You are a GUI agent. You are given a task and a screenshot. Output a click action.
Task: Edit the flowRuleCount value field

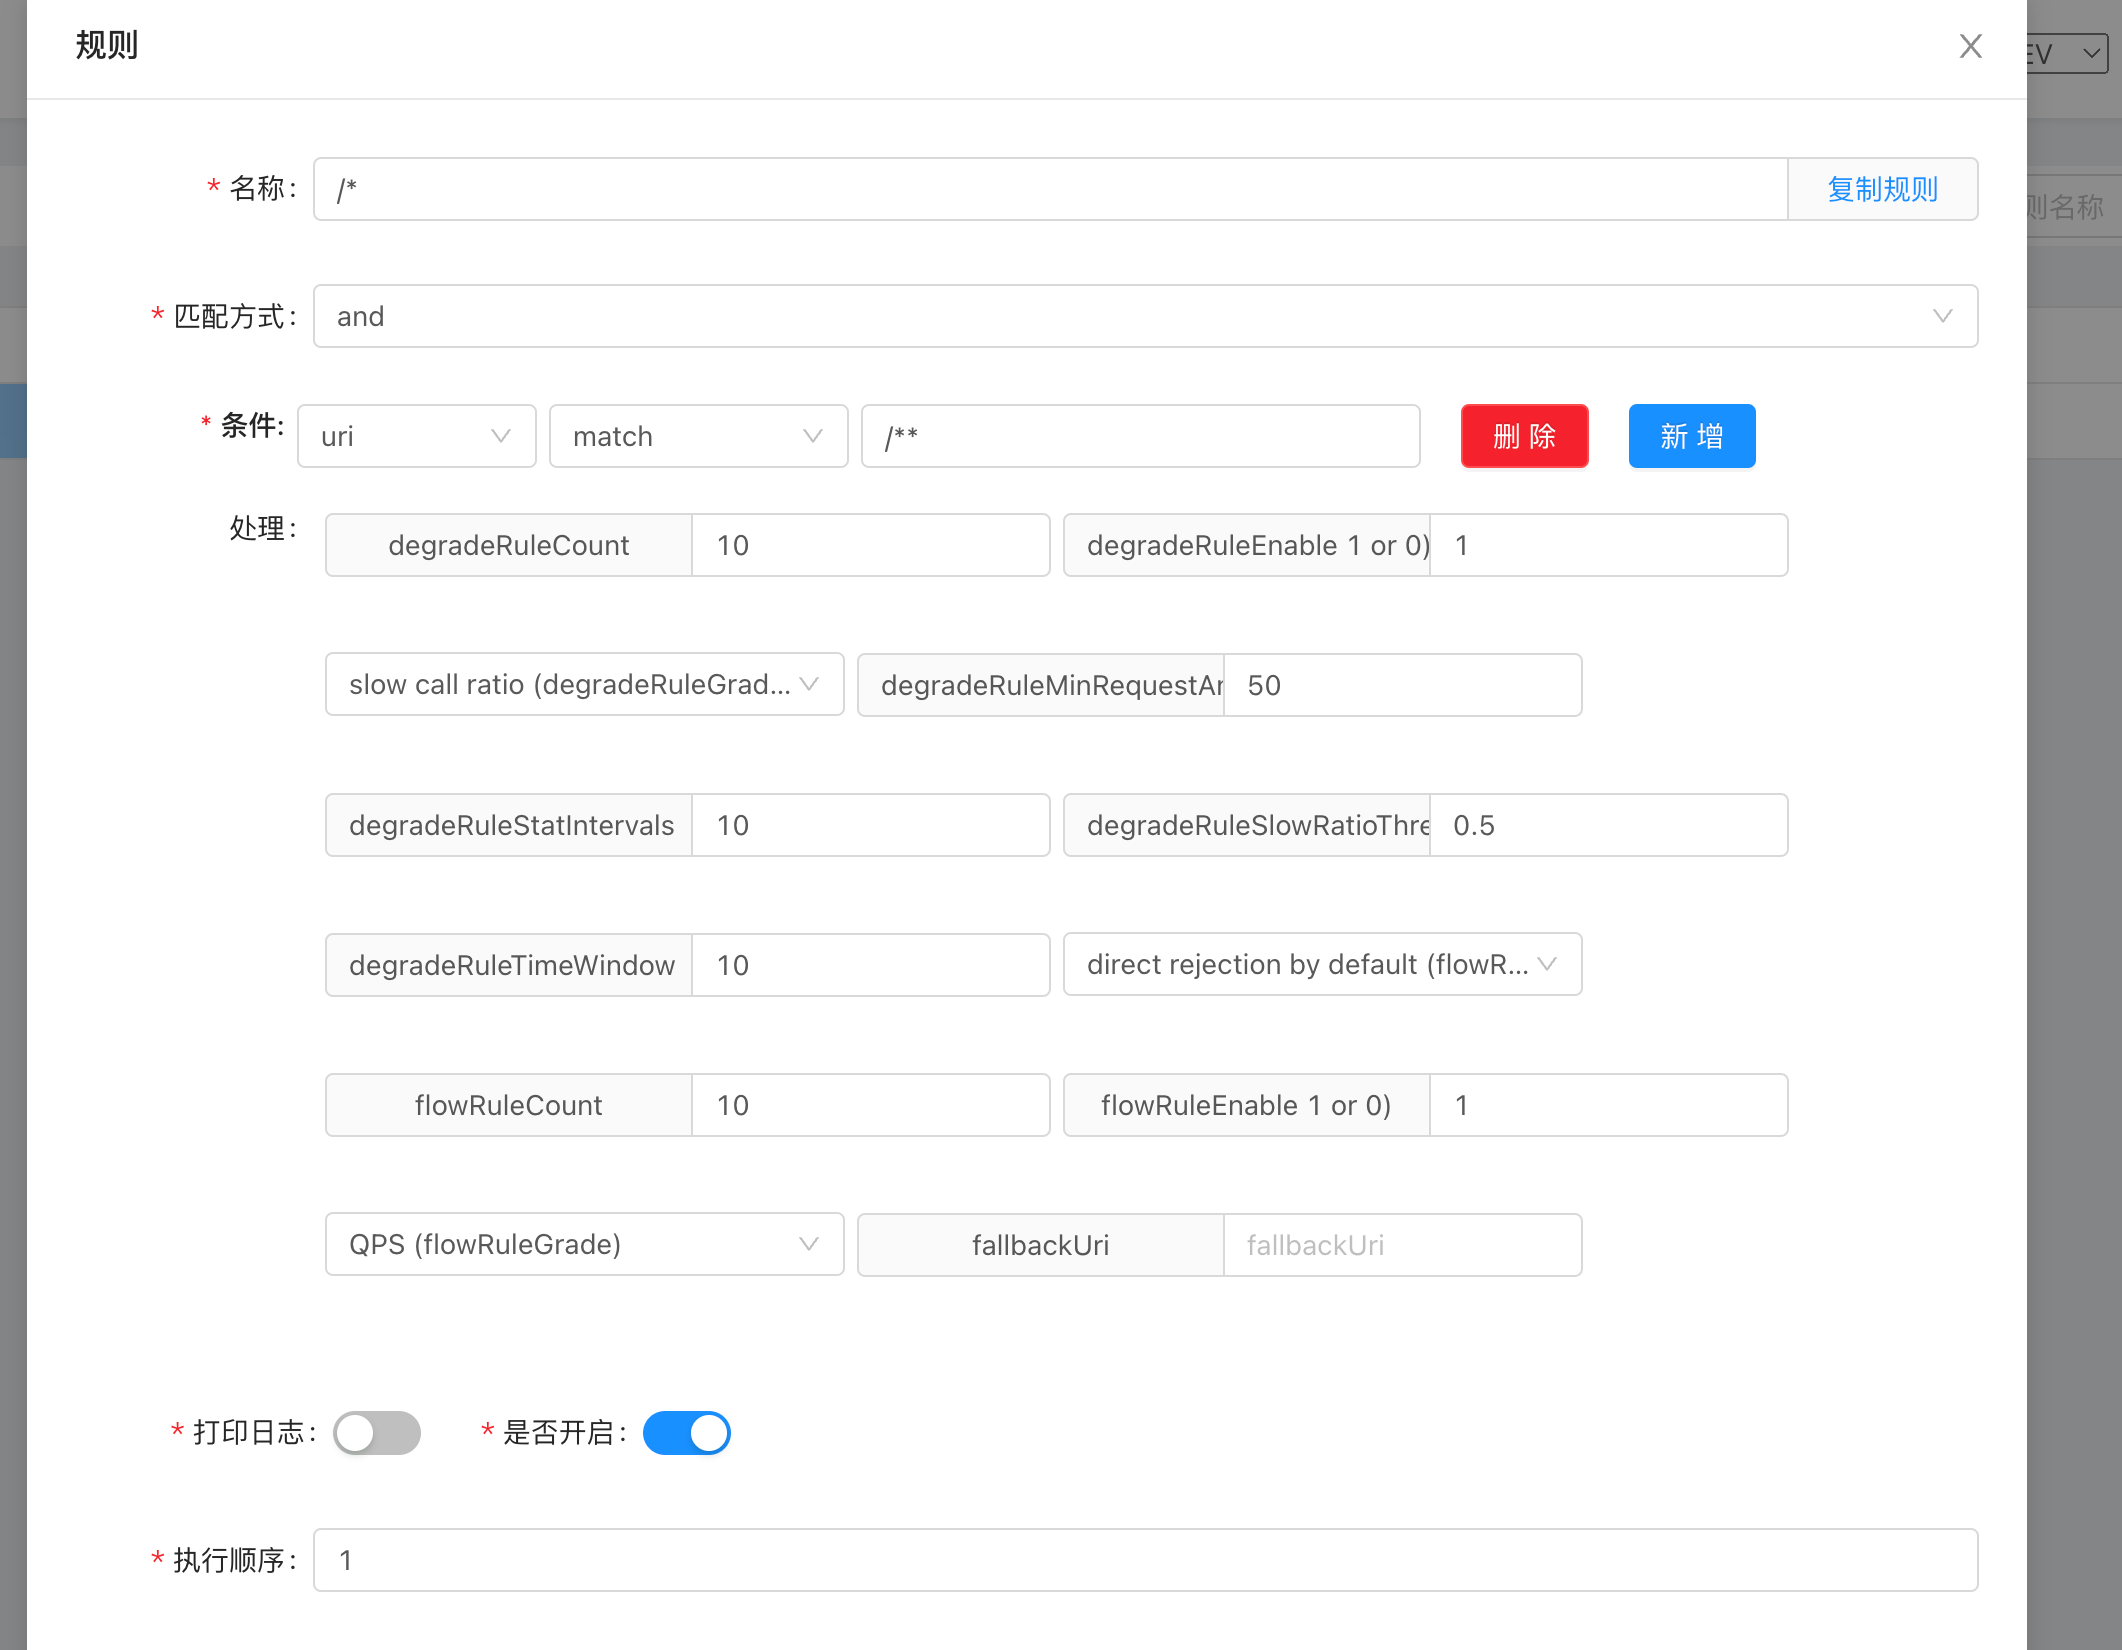point(870,1105)
